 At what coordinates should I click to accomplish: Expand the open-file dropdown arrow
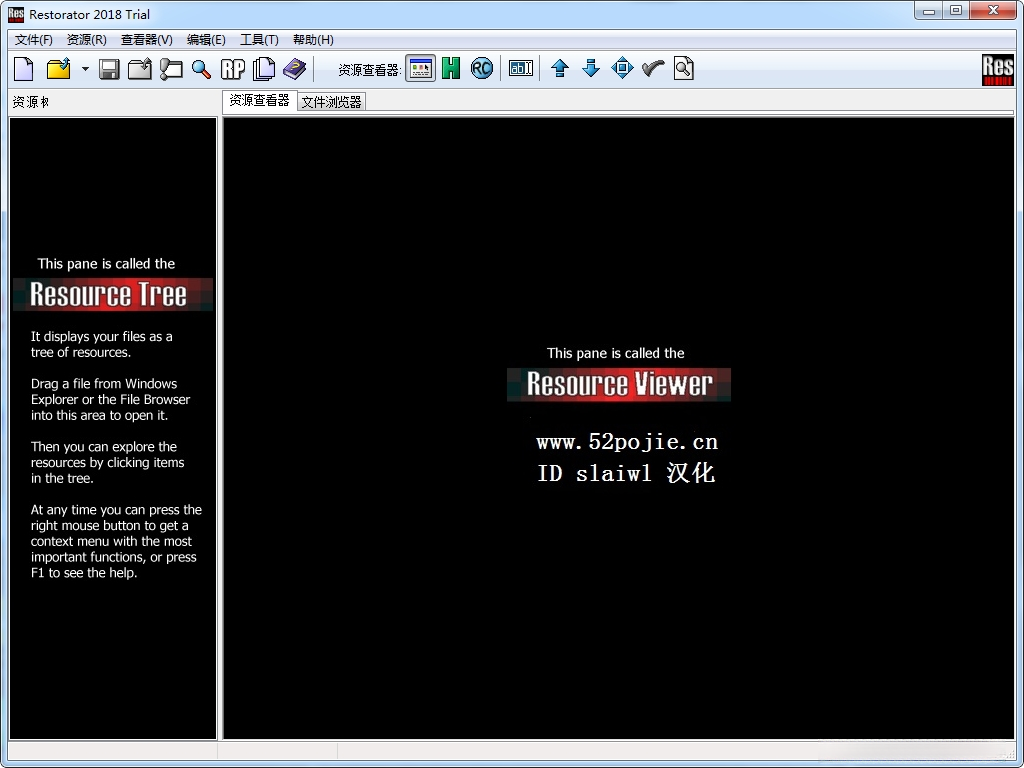(85, 69)
